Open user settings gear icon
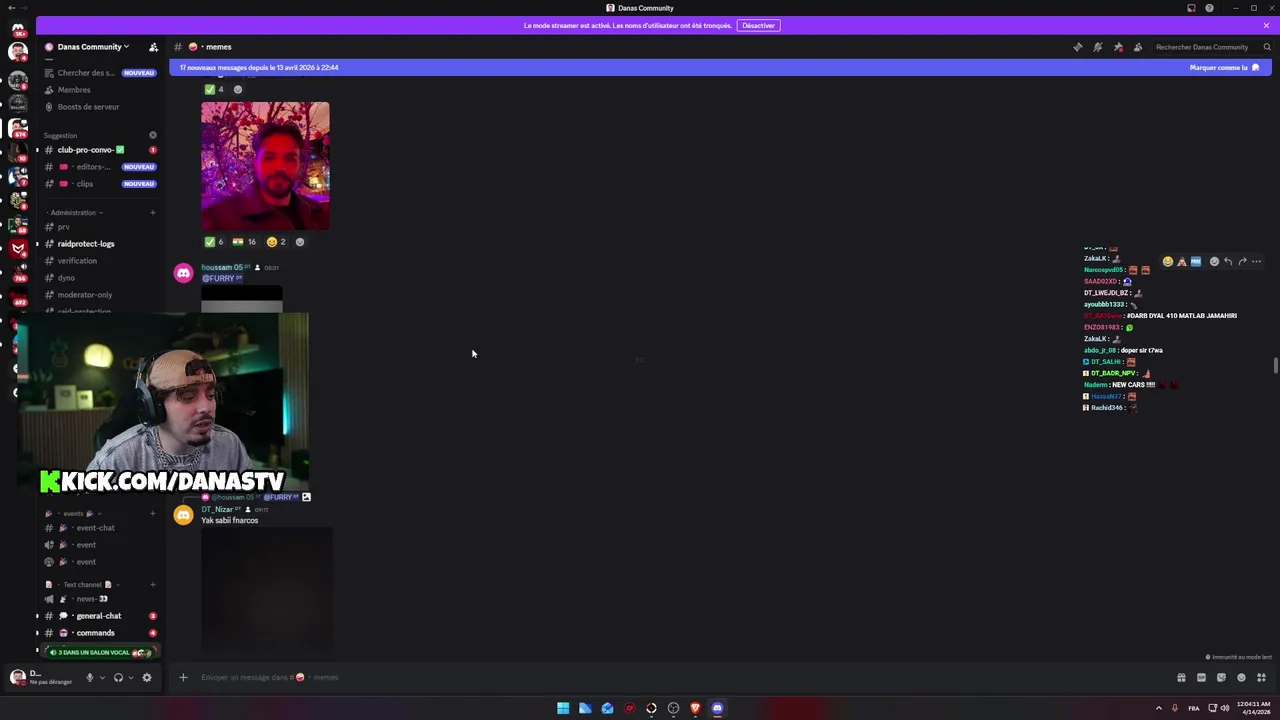Viewport: 1280px width, 720px height. pyautogui.click(x=147, y=677)
